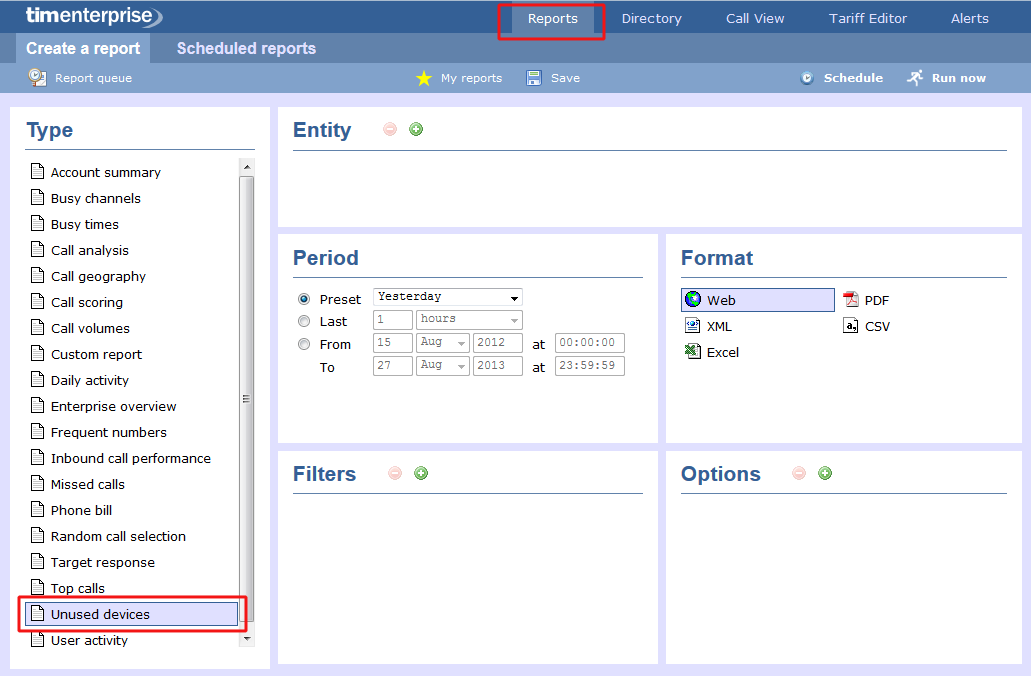The image size is (1031, 676).
Task: Click the My reports star icon
Action: pyautogui.click(x=424, y=78)
